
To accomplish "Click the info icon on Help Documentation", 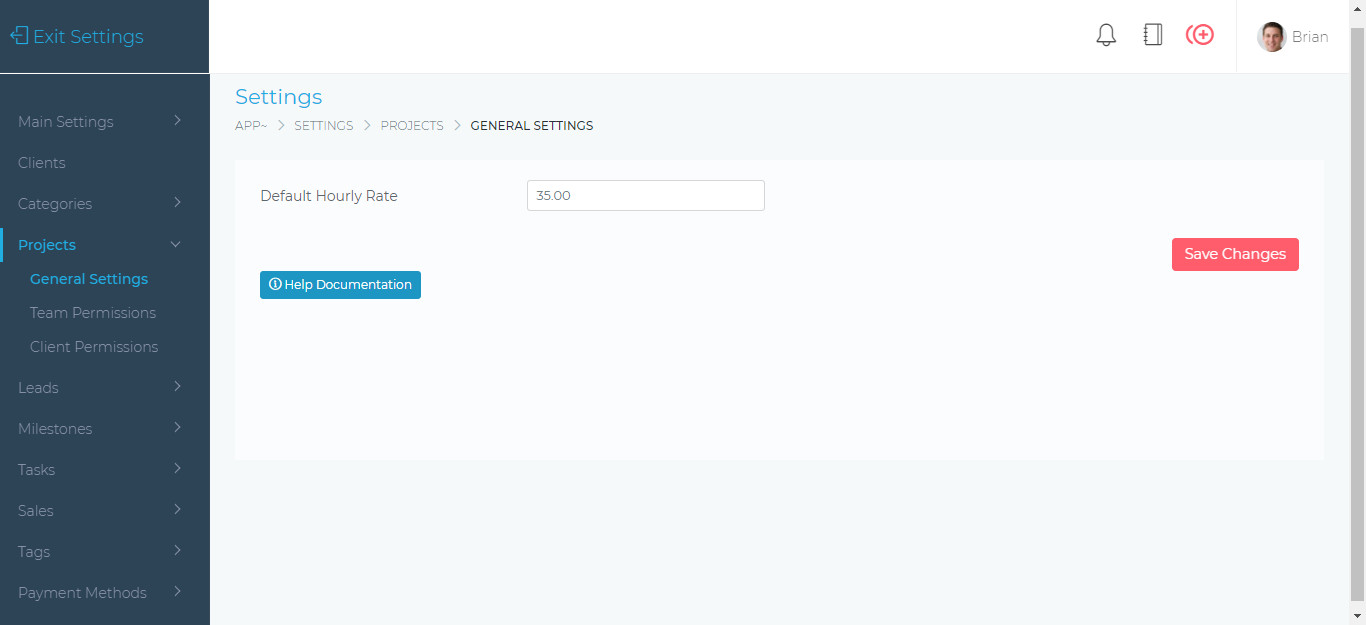I will coord(275,285).
